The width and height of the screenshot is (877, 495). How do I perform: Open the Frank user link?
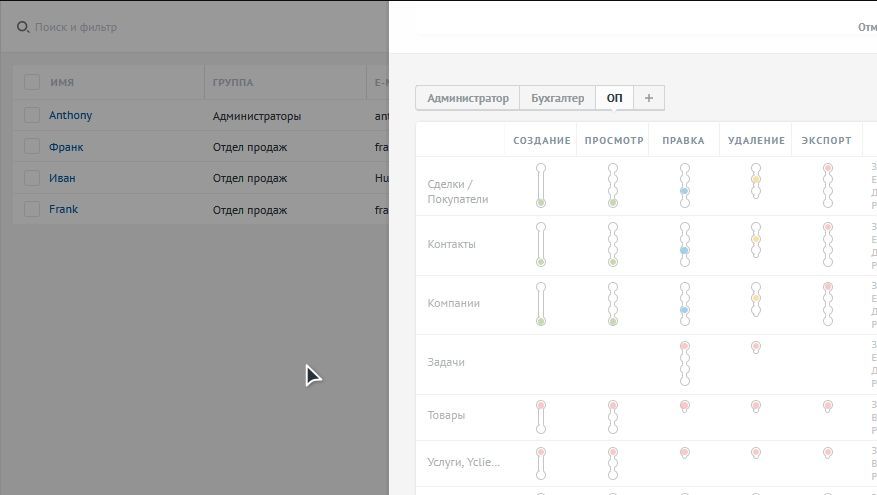pos(63,209)
